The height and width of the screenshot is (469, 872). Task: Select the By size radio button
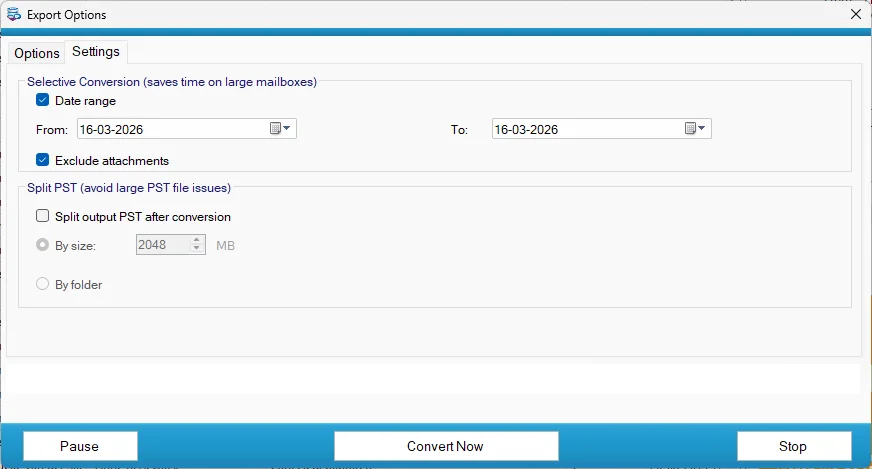click(43, 245)
